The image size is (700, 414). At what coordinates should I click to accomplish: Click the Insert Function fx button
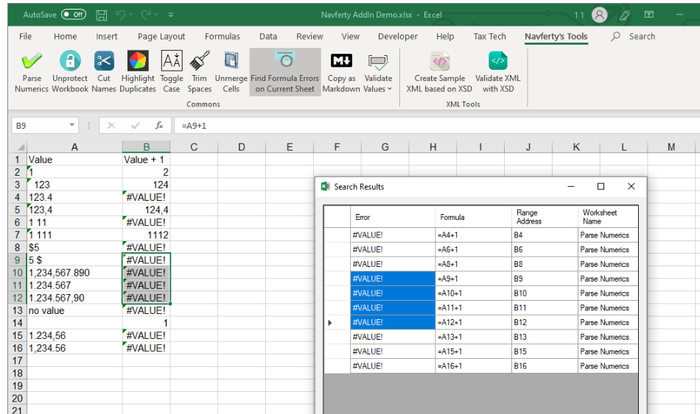pyautogui.click(x=160, y=125)
